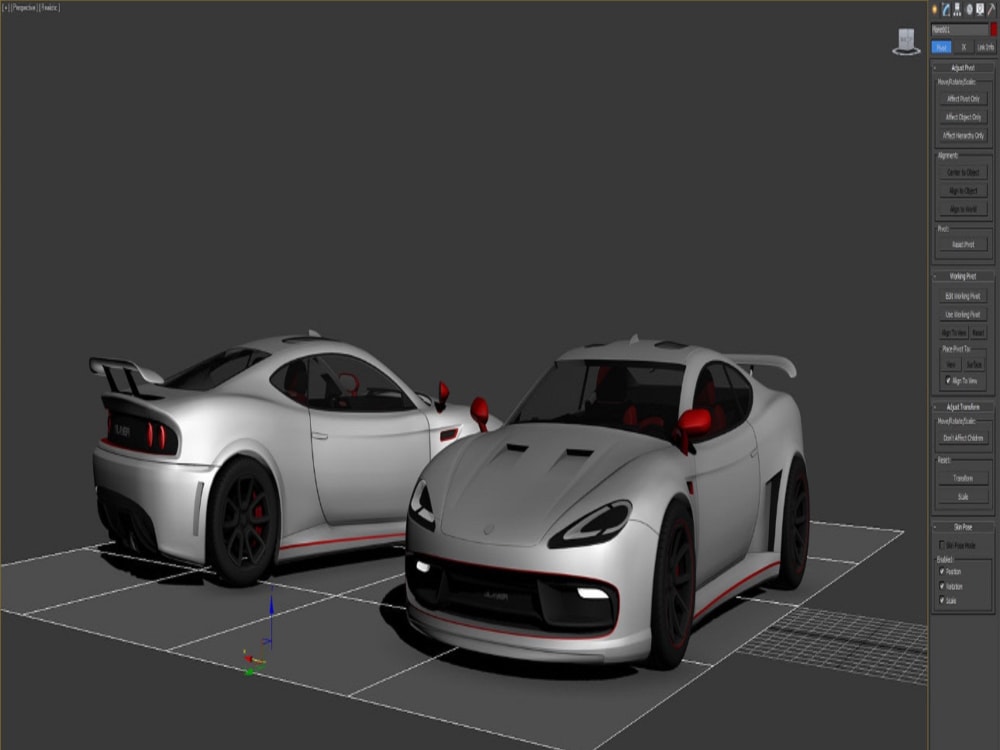The image size is (1000, 750).
Task: Toggle Position checkbox under Enabled
Action: click(942, 571)
